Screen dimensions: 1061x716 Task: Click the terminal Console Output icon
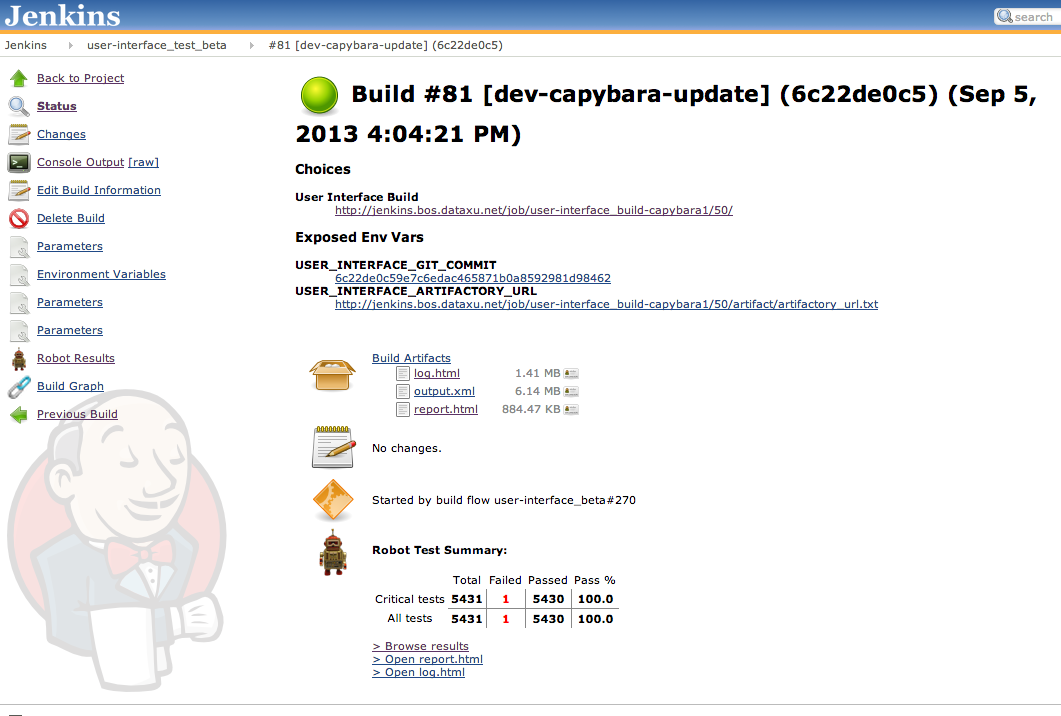point(19,162)
